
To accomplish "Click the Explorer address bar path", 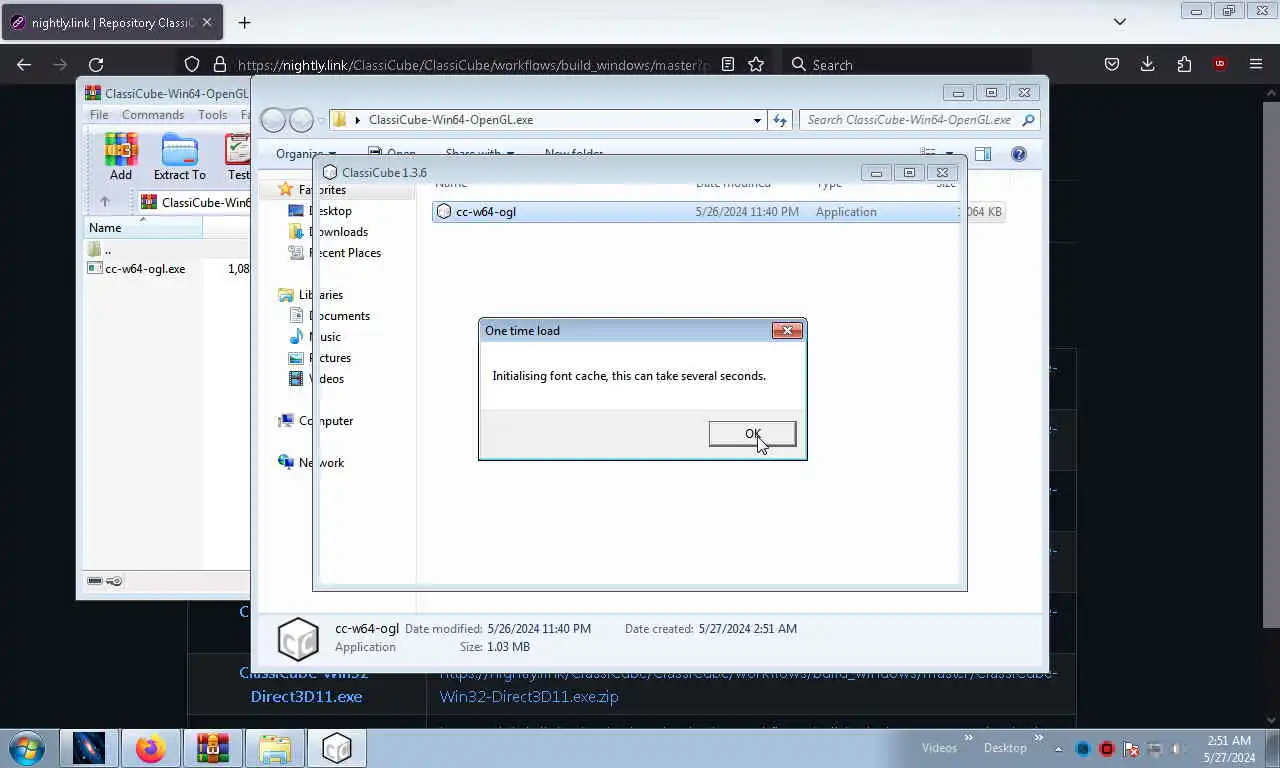I will point(451,119).
